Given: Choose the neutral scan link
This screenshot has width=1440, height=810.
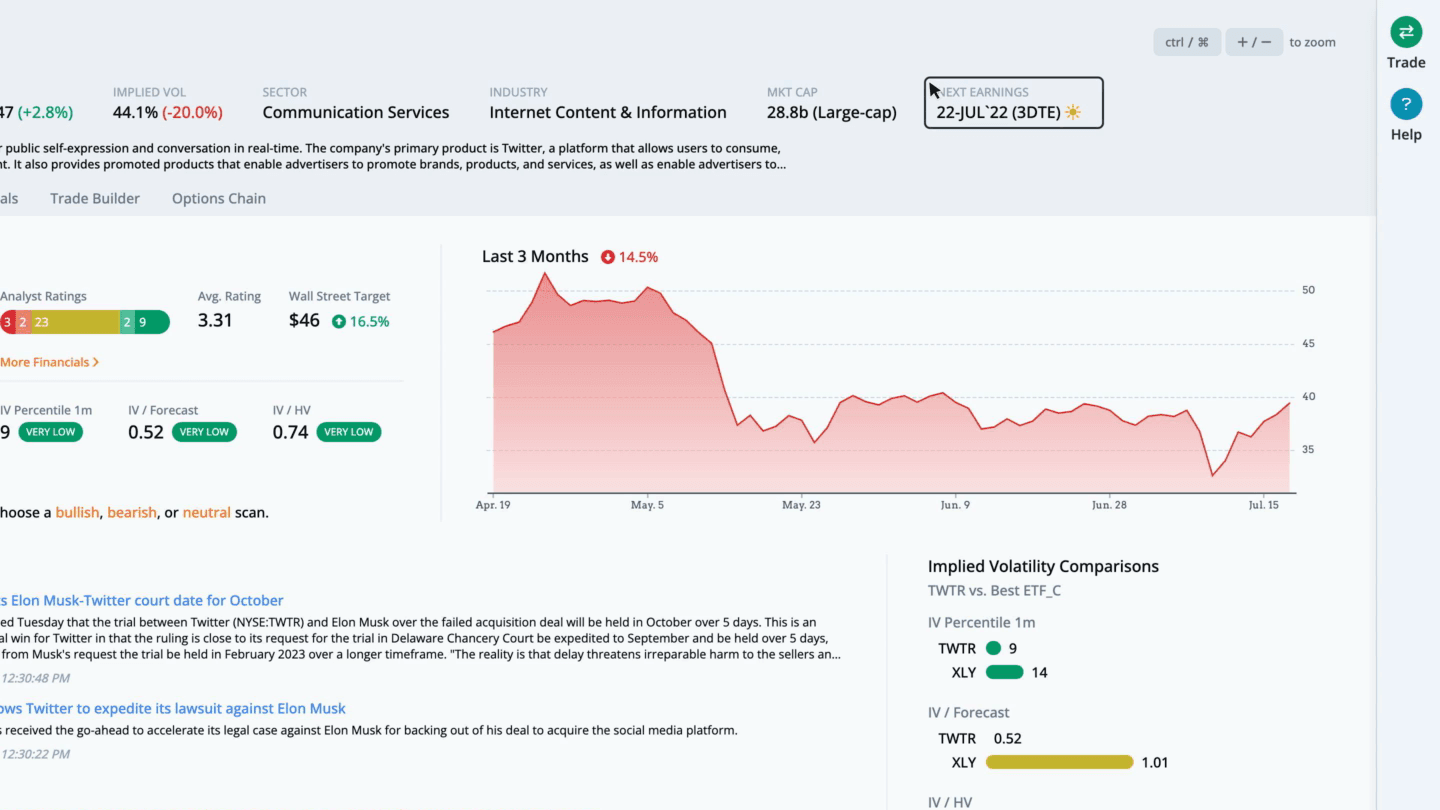Looking at the screenshot, I should pos(206,512).
